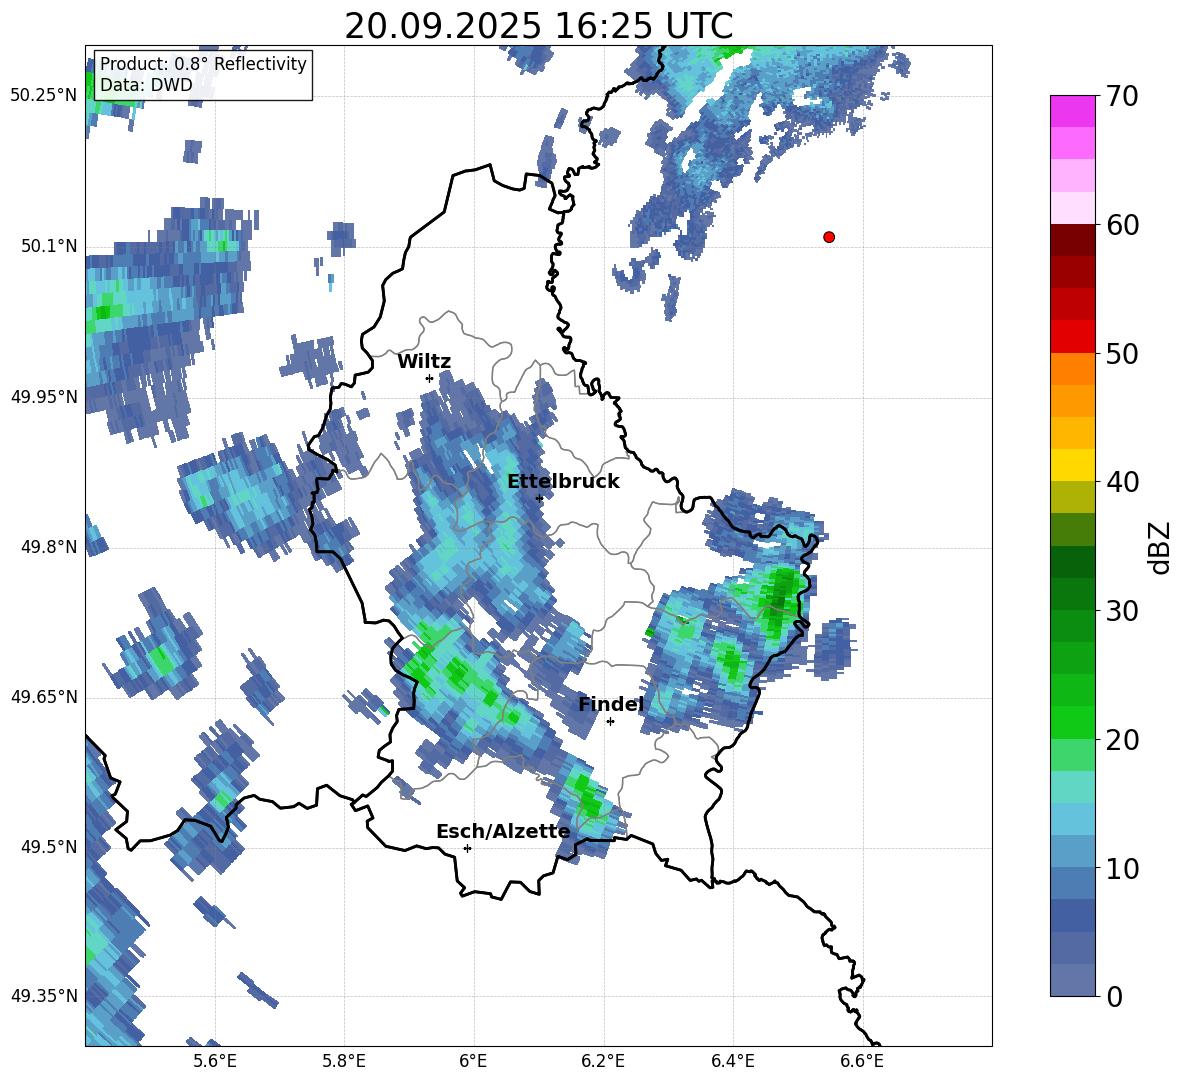Viewport: 1184px width, 1081px height.
Task: Click the 60 value on the colorbar
Action: coord(1122,225)
